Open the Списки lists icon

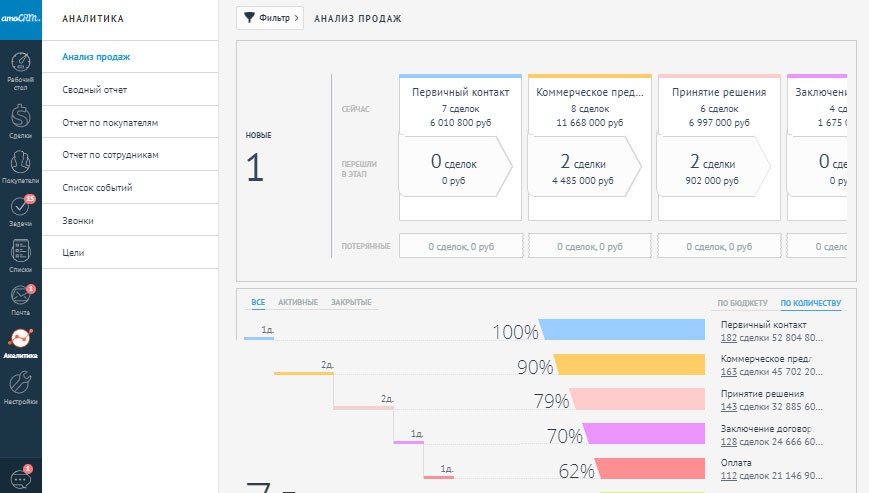point(20,254)
